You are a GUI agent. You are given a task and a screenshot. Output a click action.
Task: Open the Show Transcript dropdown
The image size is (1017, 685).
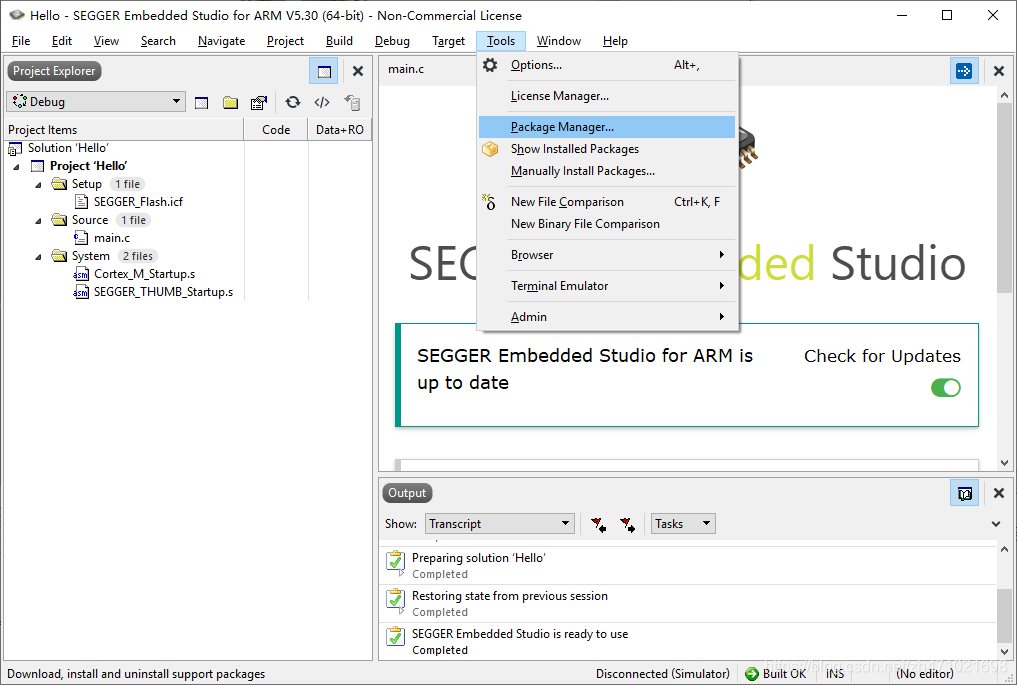pos(499,523)
